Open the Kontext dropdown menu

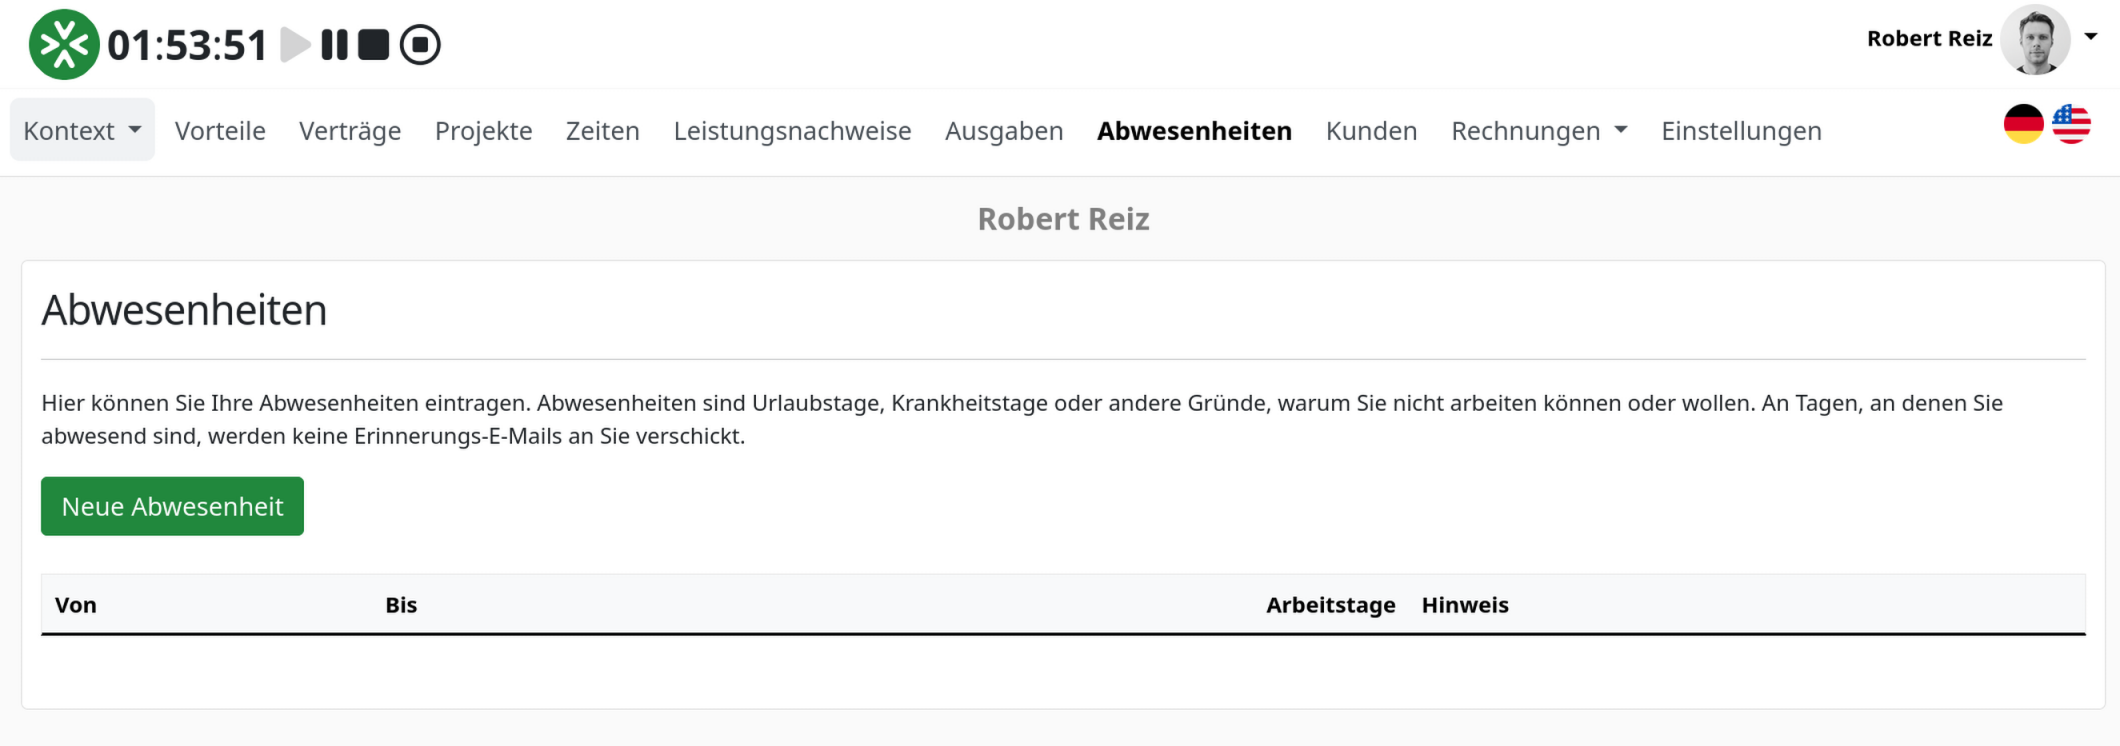(82, 130)
